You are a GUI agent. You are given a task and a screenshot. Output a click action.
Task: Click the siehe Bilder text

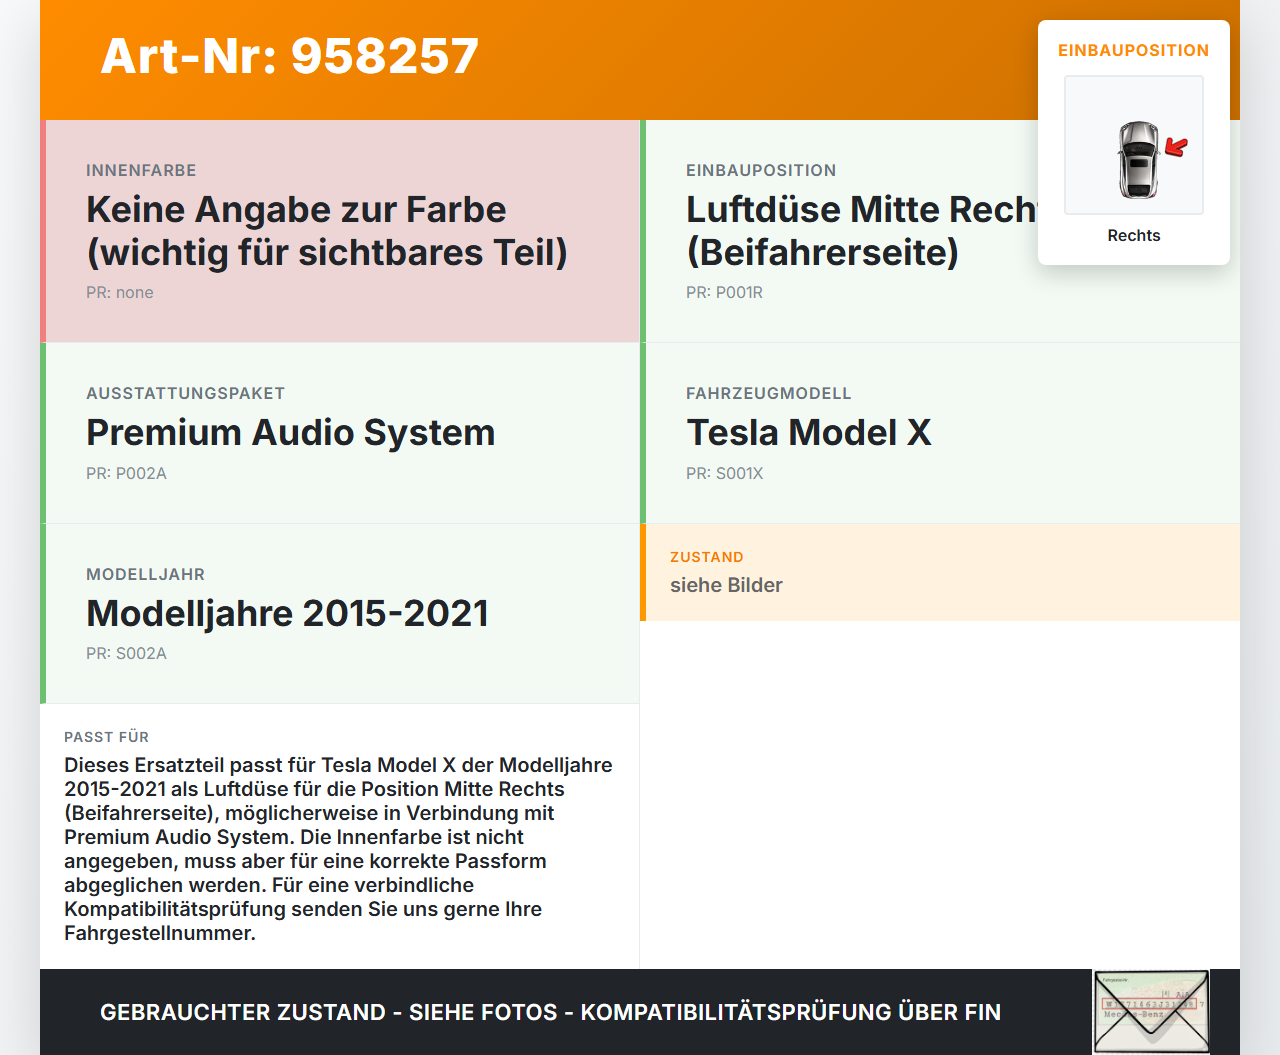[x=726, y=585]
